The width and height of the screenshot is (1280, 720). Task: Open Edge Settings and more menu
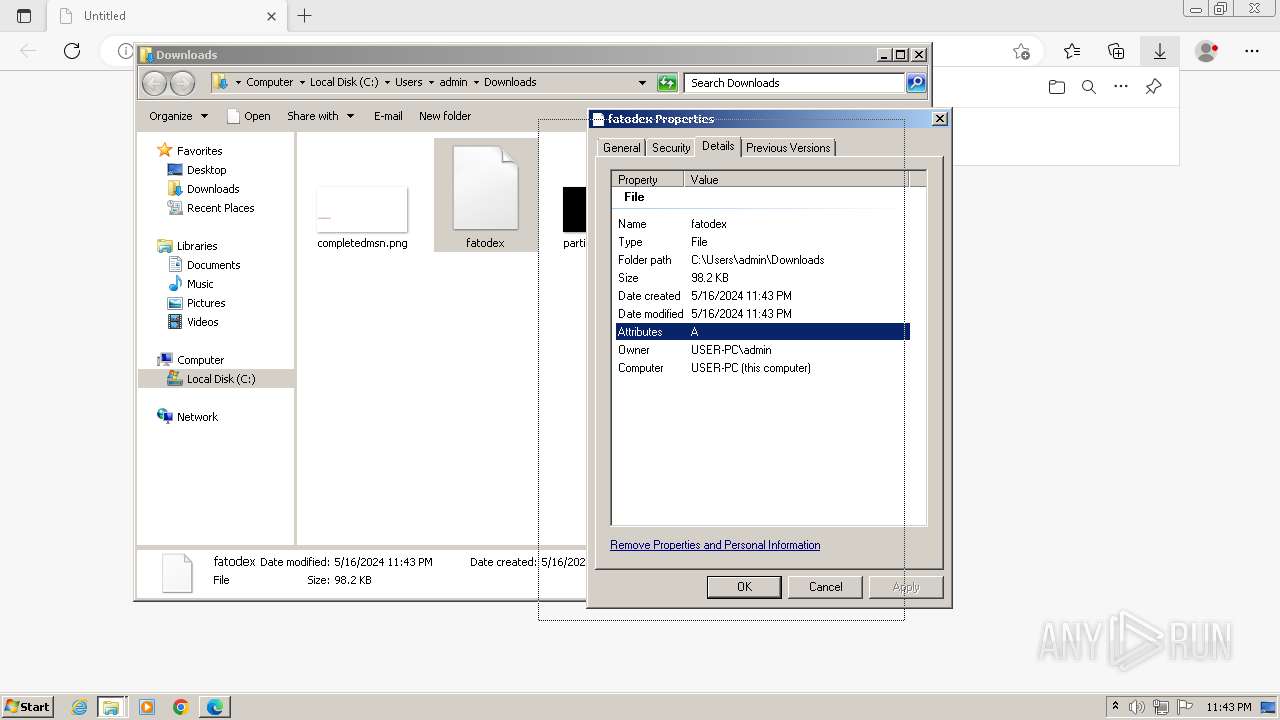(1252, 51)
